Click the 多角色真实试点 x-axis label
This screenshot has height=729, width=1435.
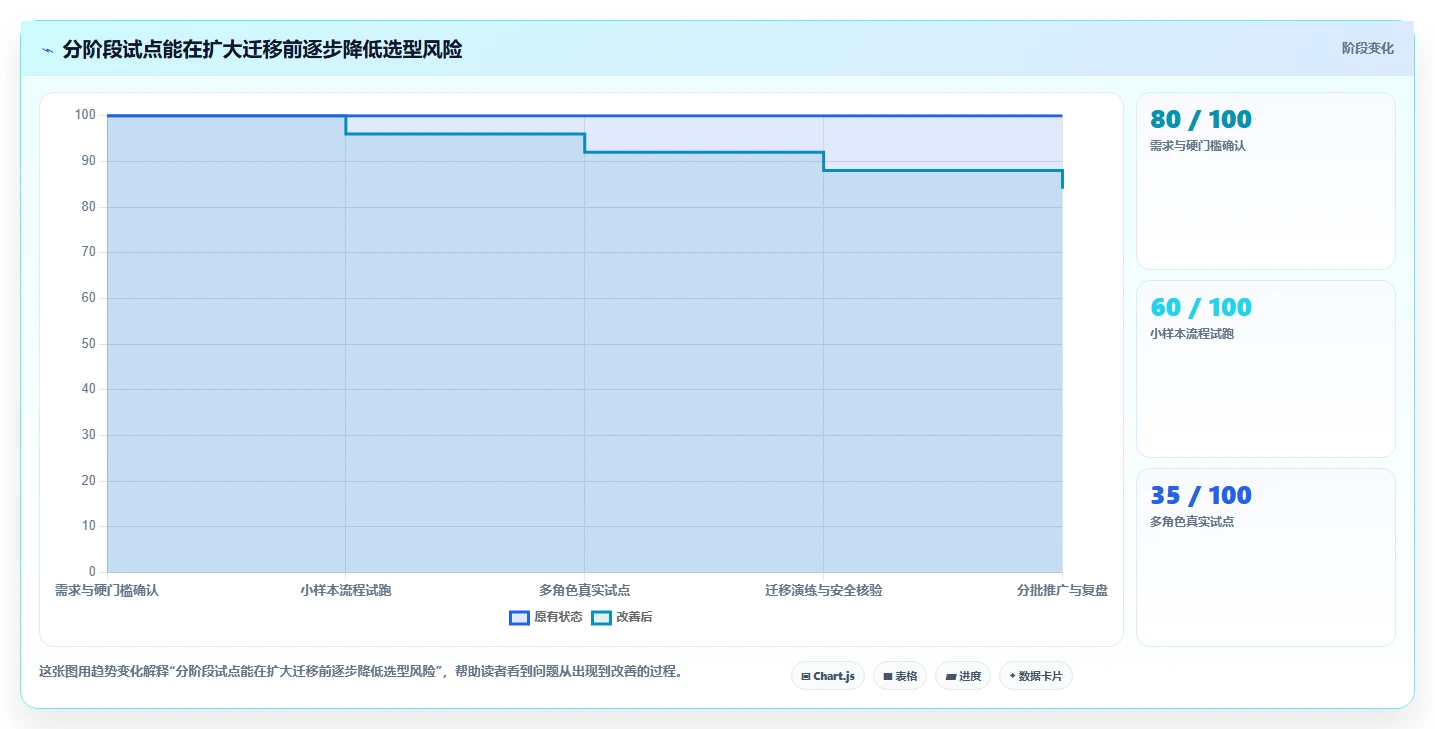click(x=585, y=590)
